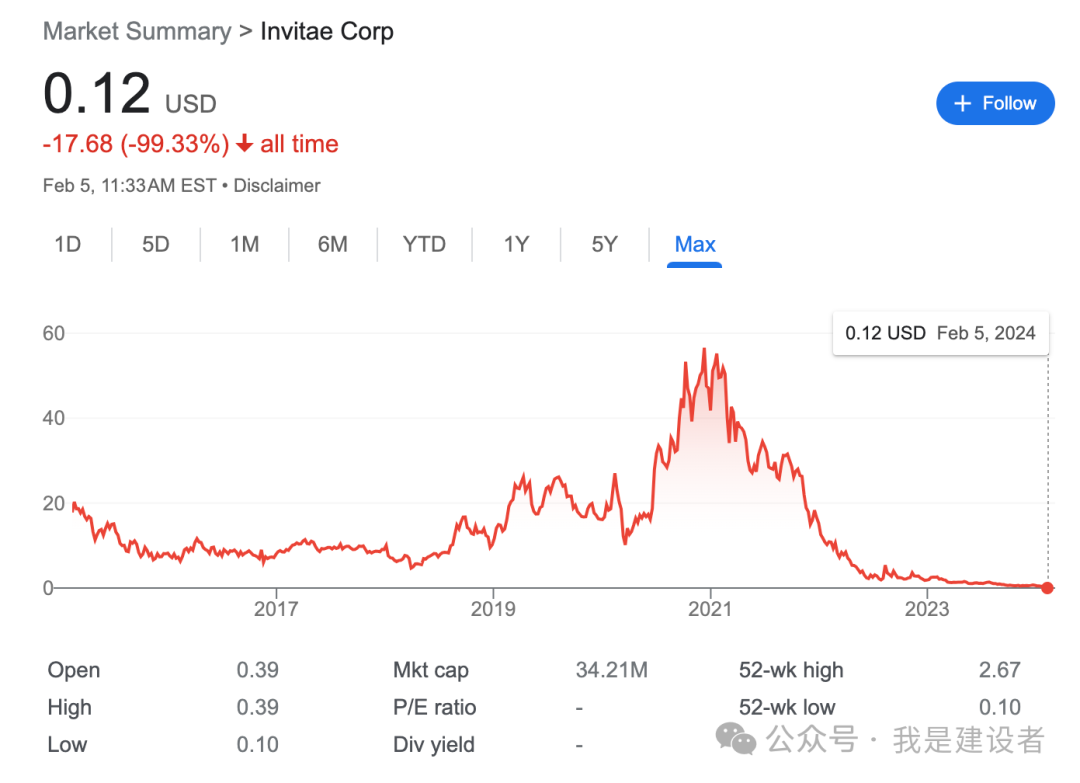The image size is (1080, 783).
Task: Click the 2017 label on the x-axis
Action: coord(276,608)
